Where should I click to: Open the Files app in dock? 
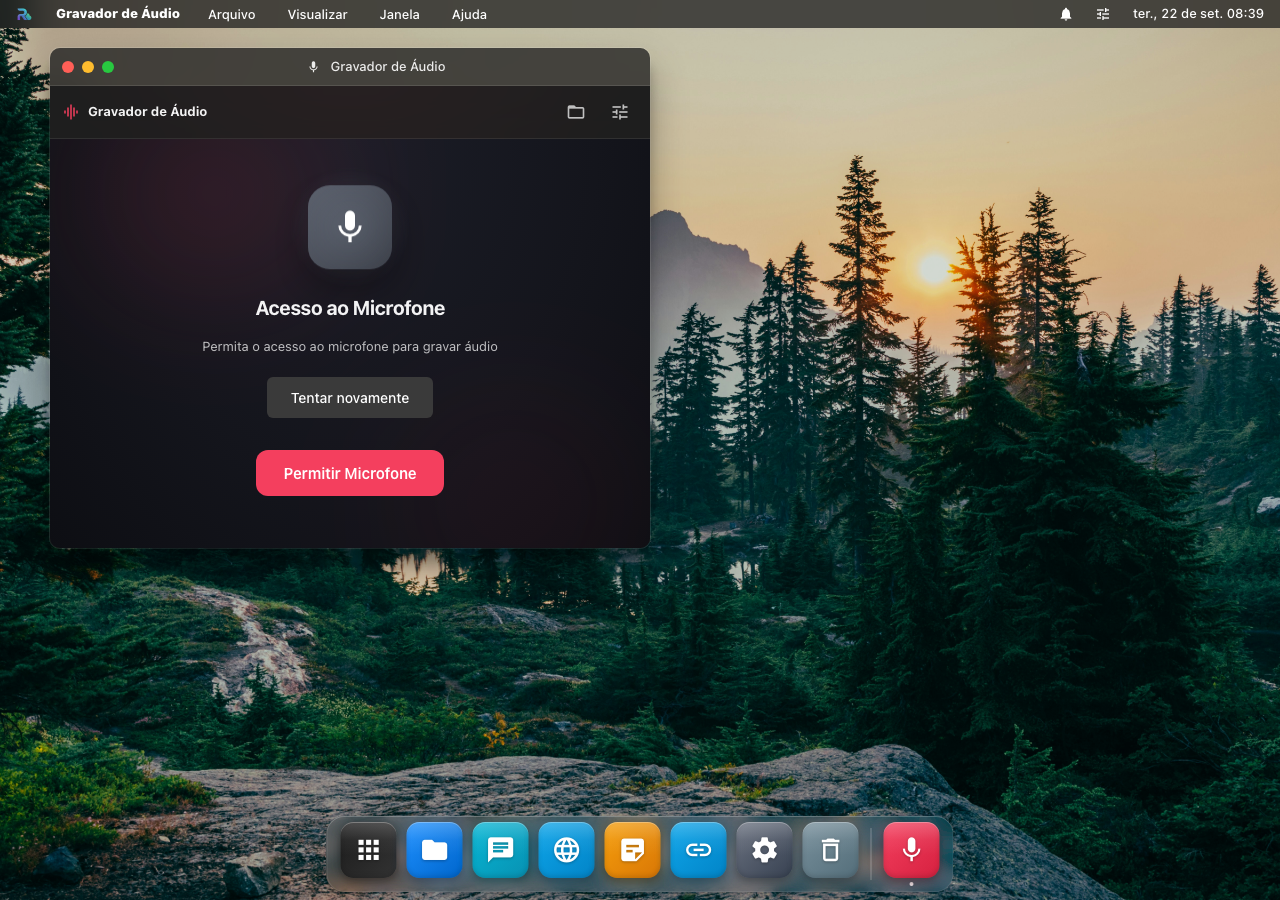click(x=435, y=850)
